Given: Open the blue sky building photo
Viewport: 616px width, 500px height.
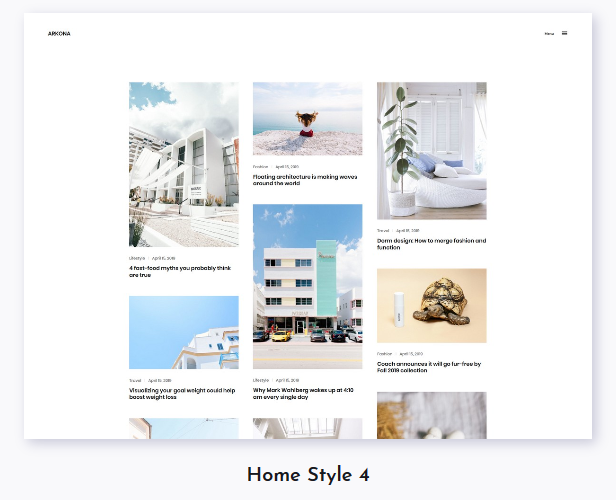Looking at the screenshot, I should 184,332.
